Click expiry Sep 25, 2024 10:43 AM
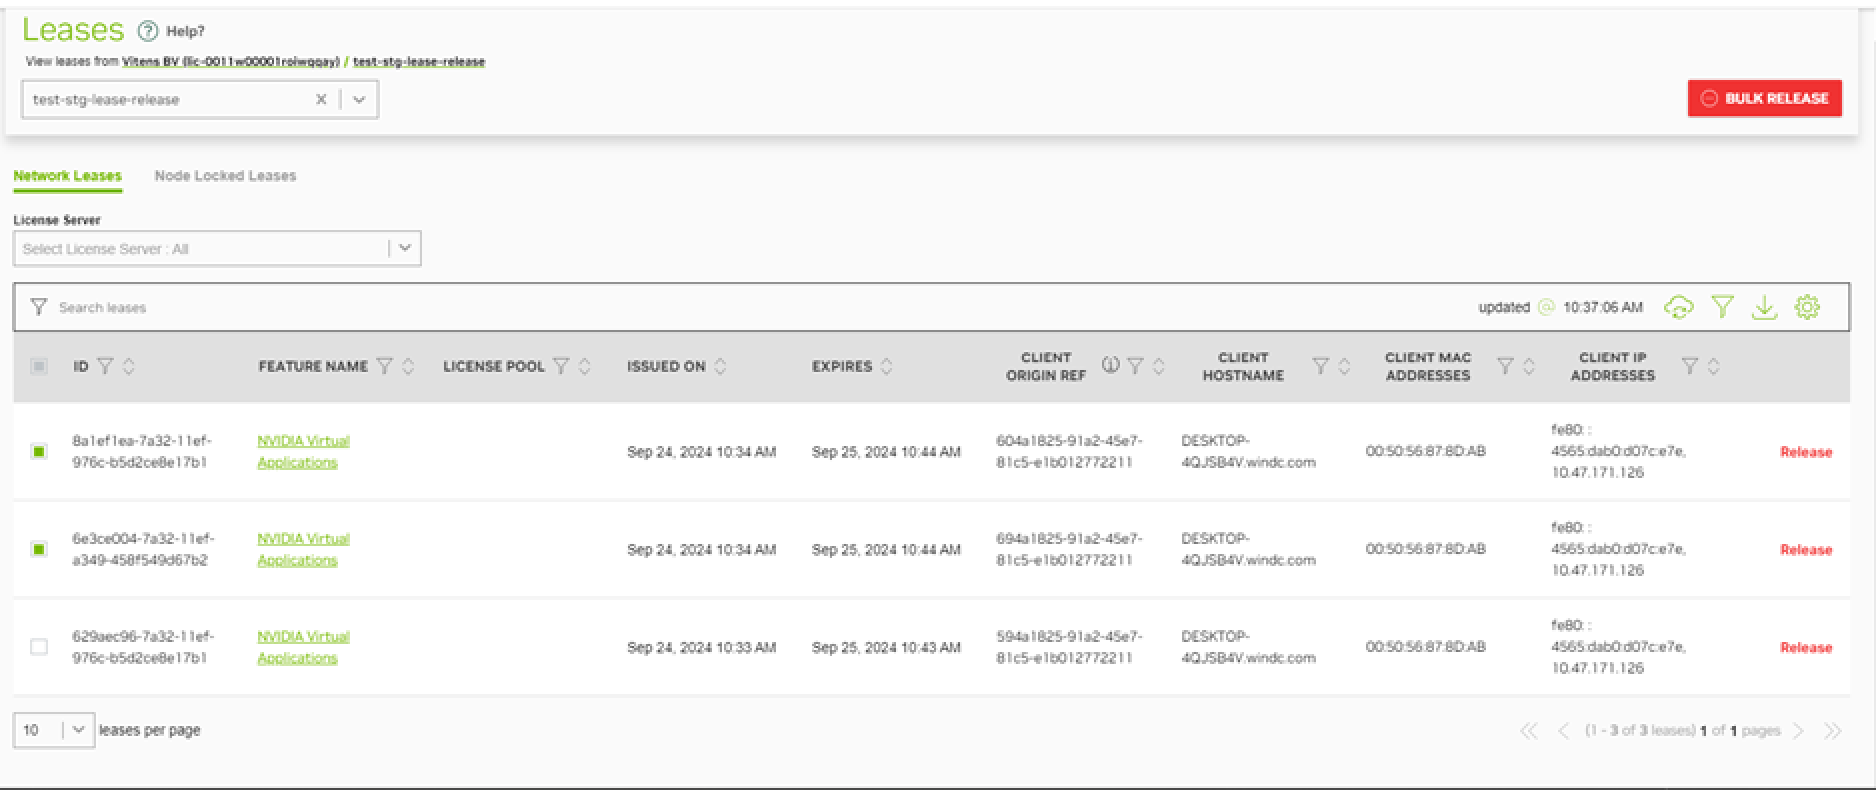This screenshot has width=1876, height=790. [x=886, y=648]
